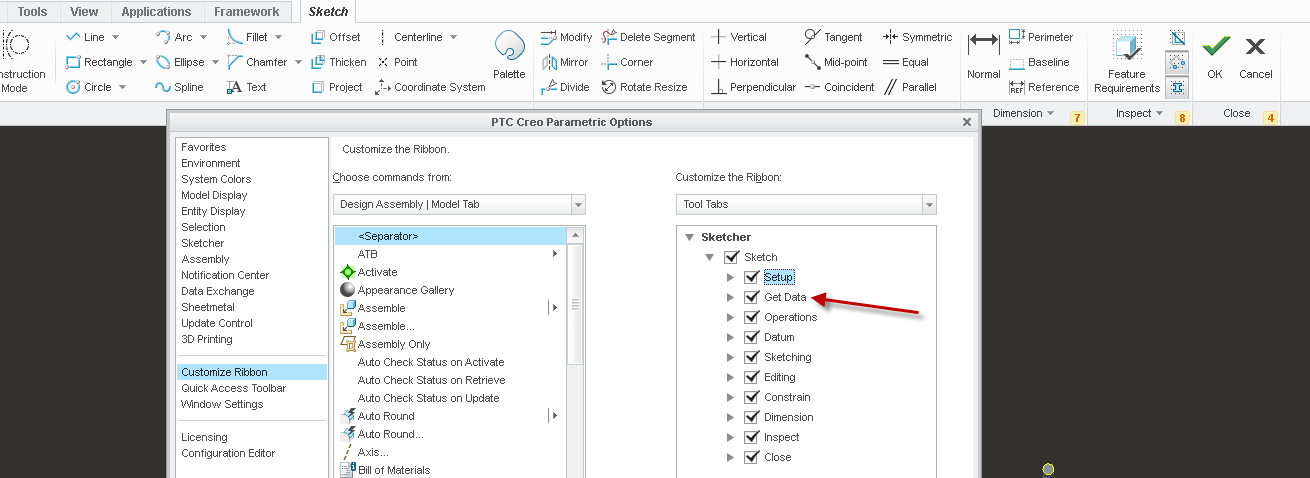Switch to the Applications ribbon tab

pyautogui.click(x=156, y=12)
